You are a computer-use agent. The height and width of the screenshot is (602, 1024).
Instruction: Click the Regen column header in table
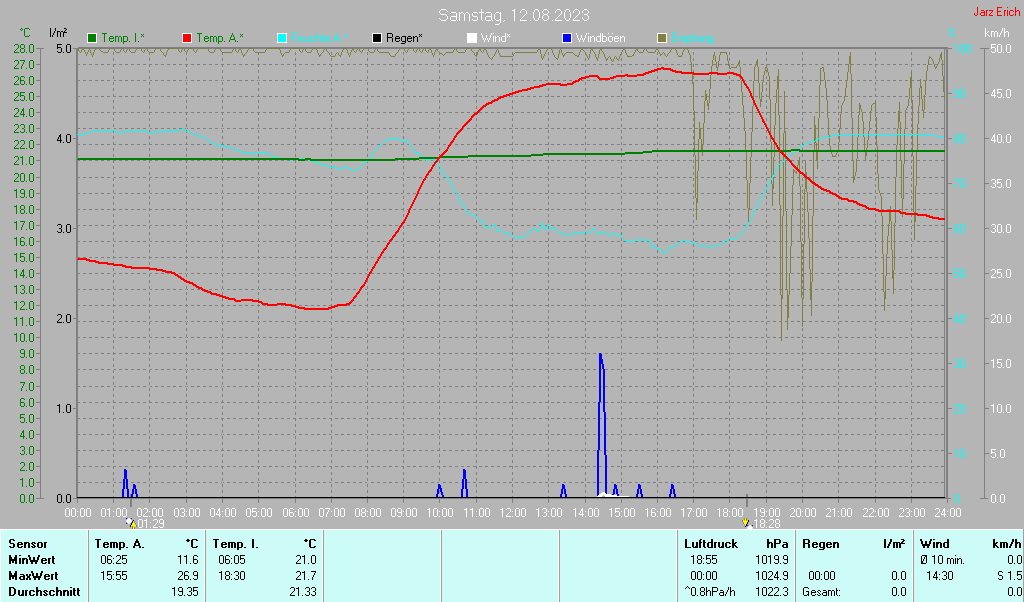[x=821, y=544]
